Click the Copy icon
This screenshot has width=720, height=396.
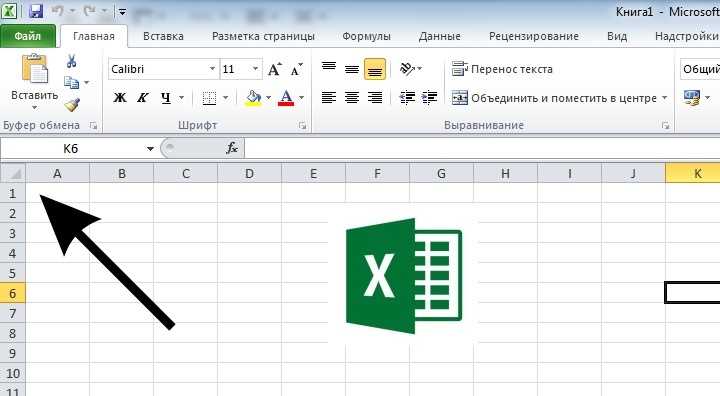(72, 83)
